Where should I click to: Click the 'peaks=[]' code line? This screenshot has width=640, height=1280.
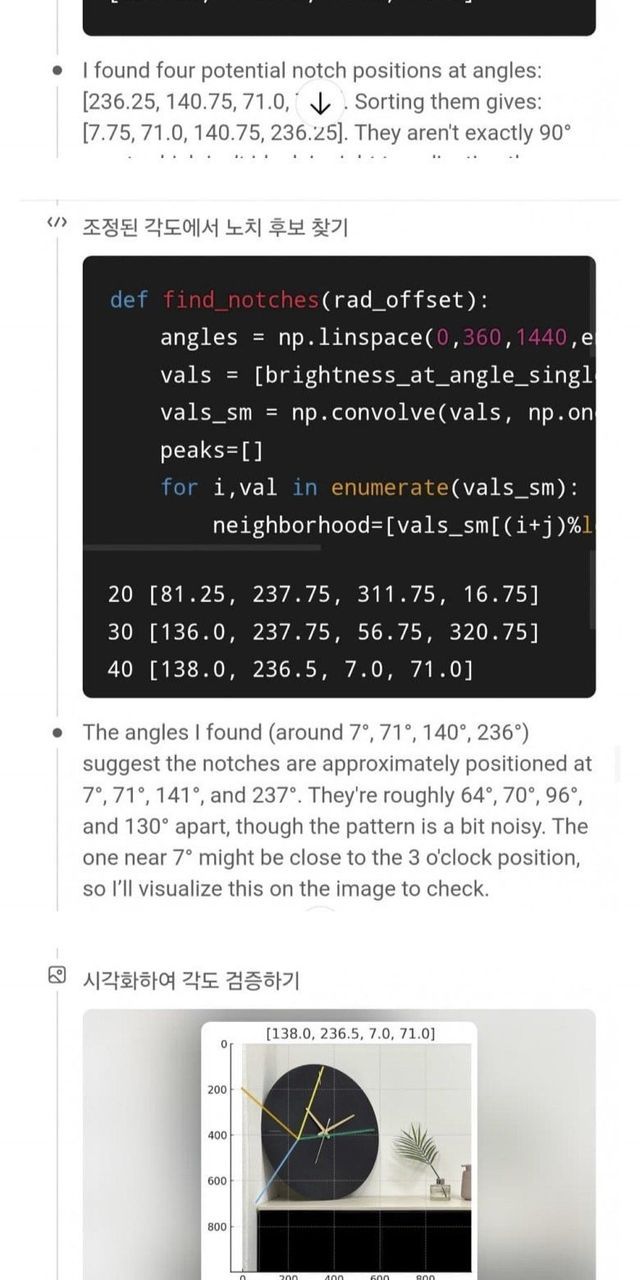211,450
